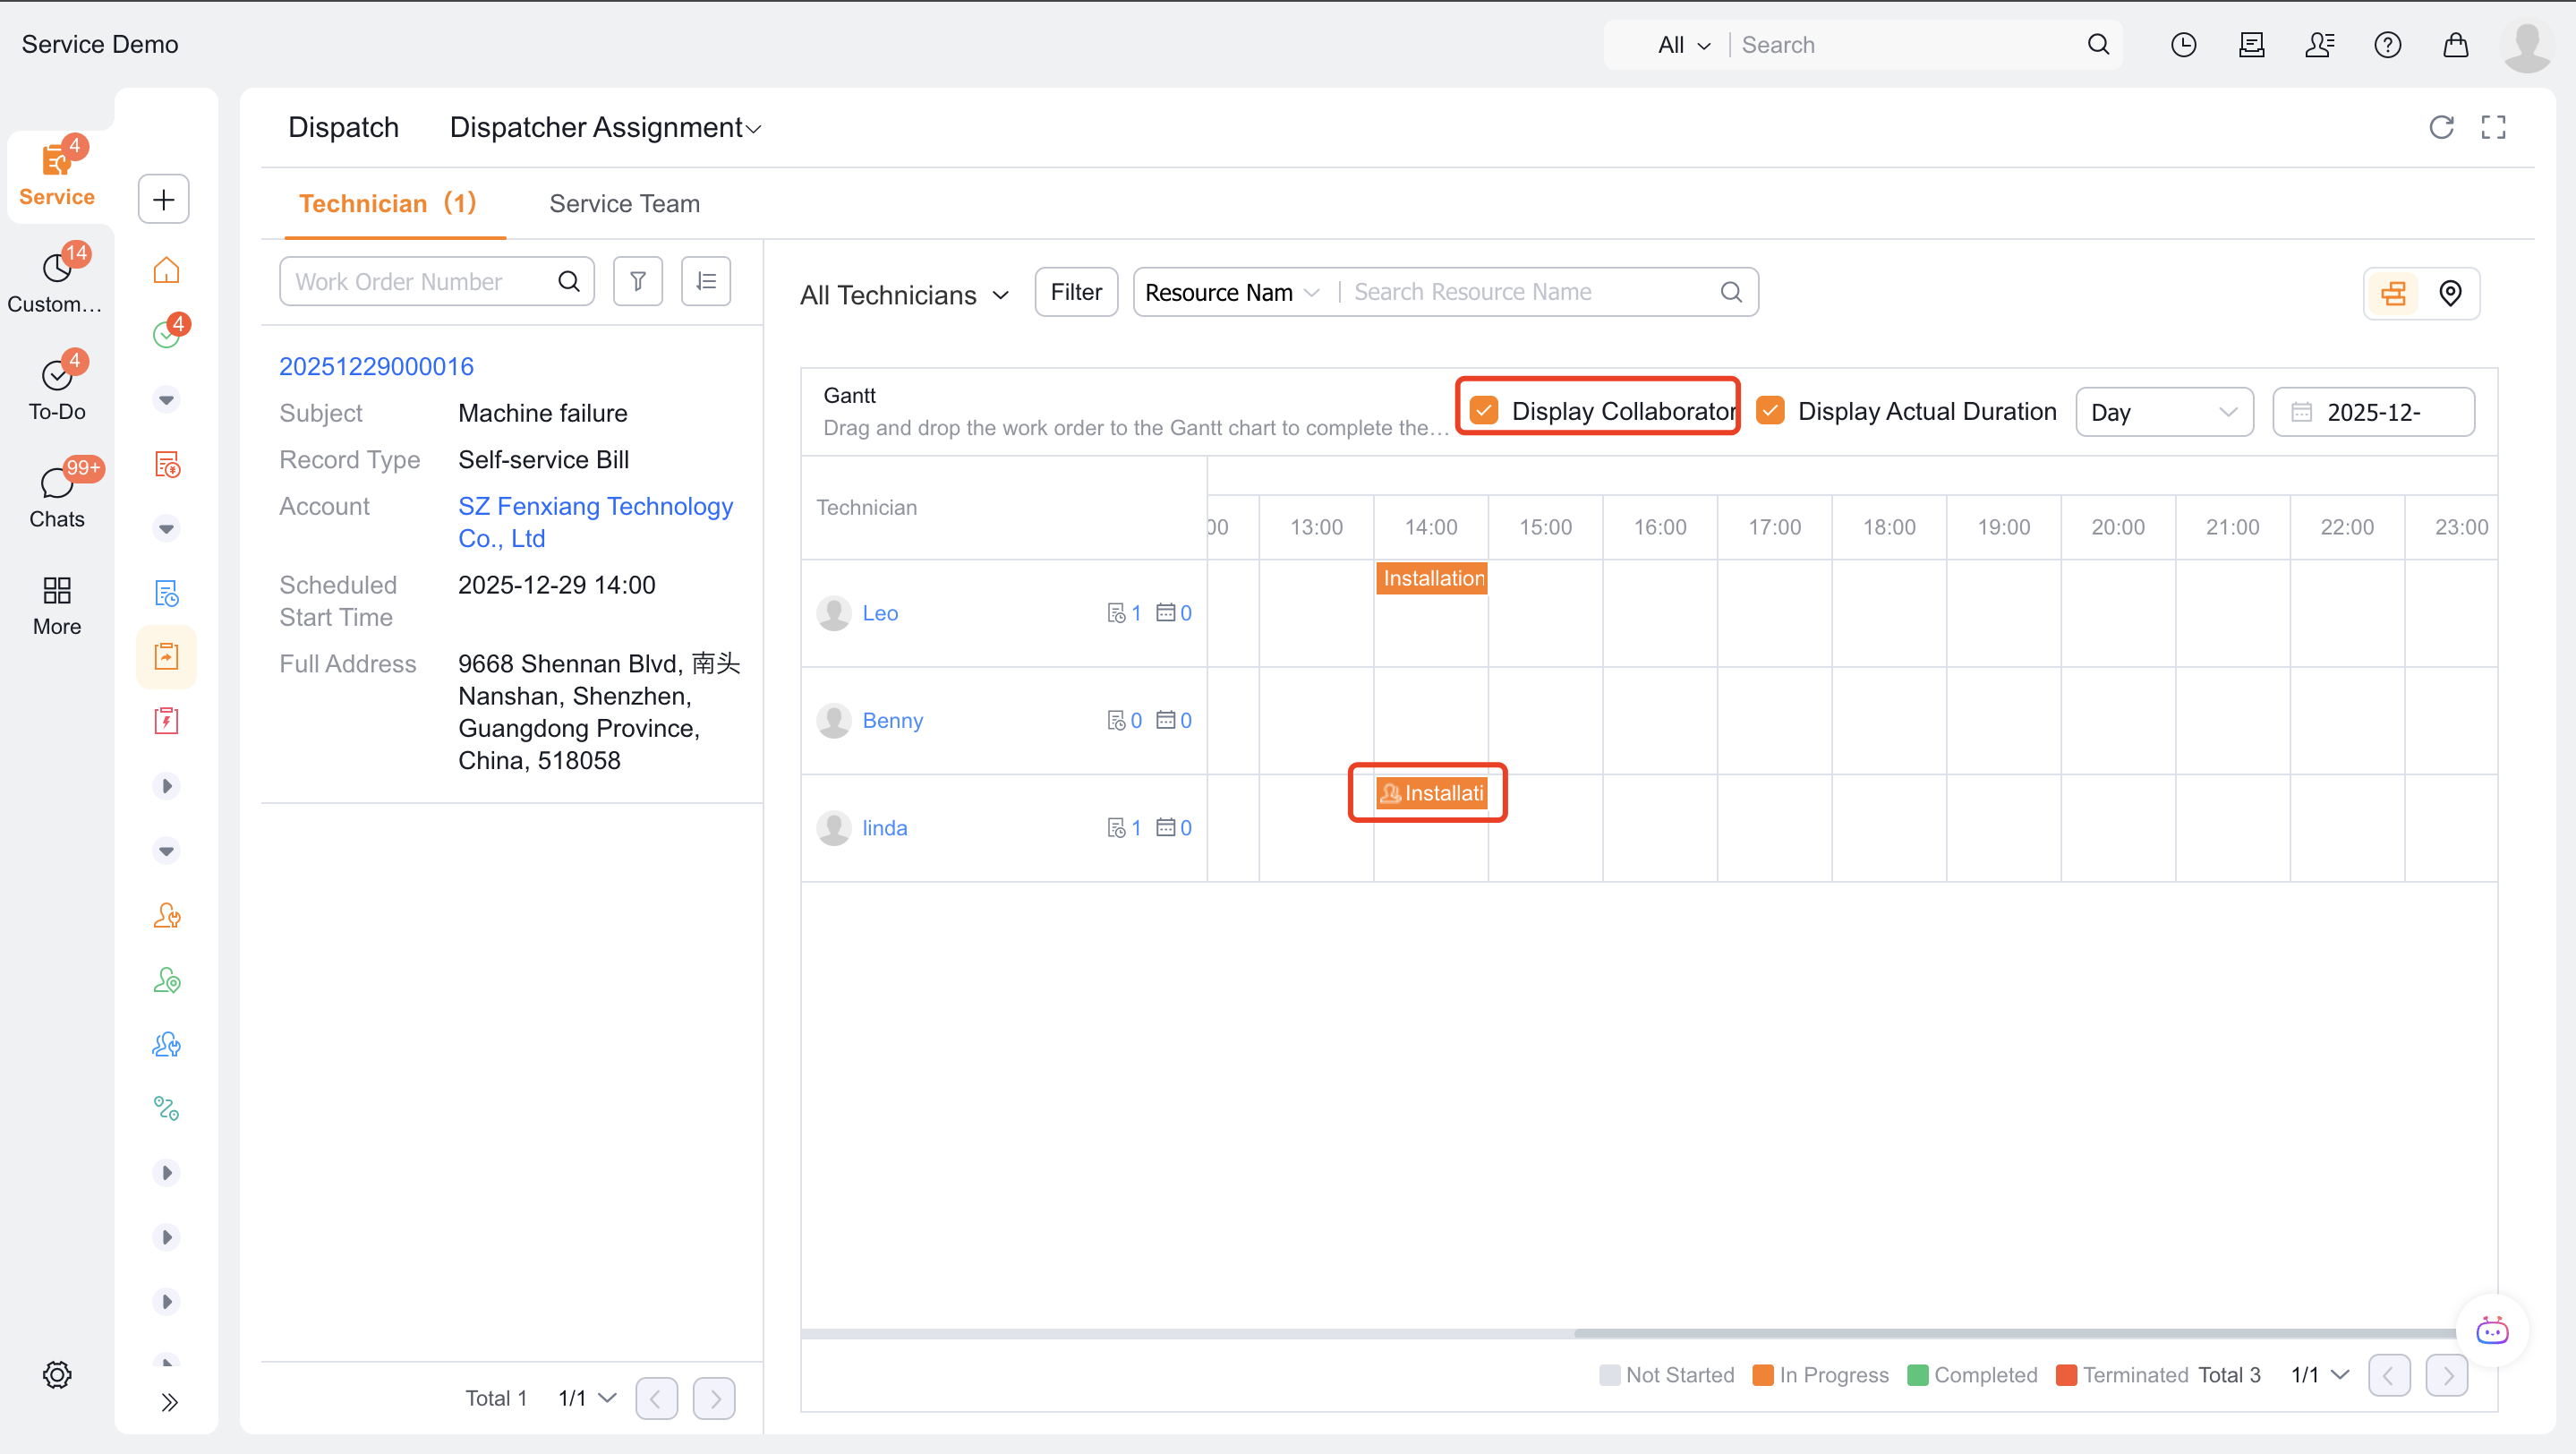Open the All Technicians dropdown

tap(904, 295)
